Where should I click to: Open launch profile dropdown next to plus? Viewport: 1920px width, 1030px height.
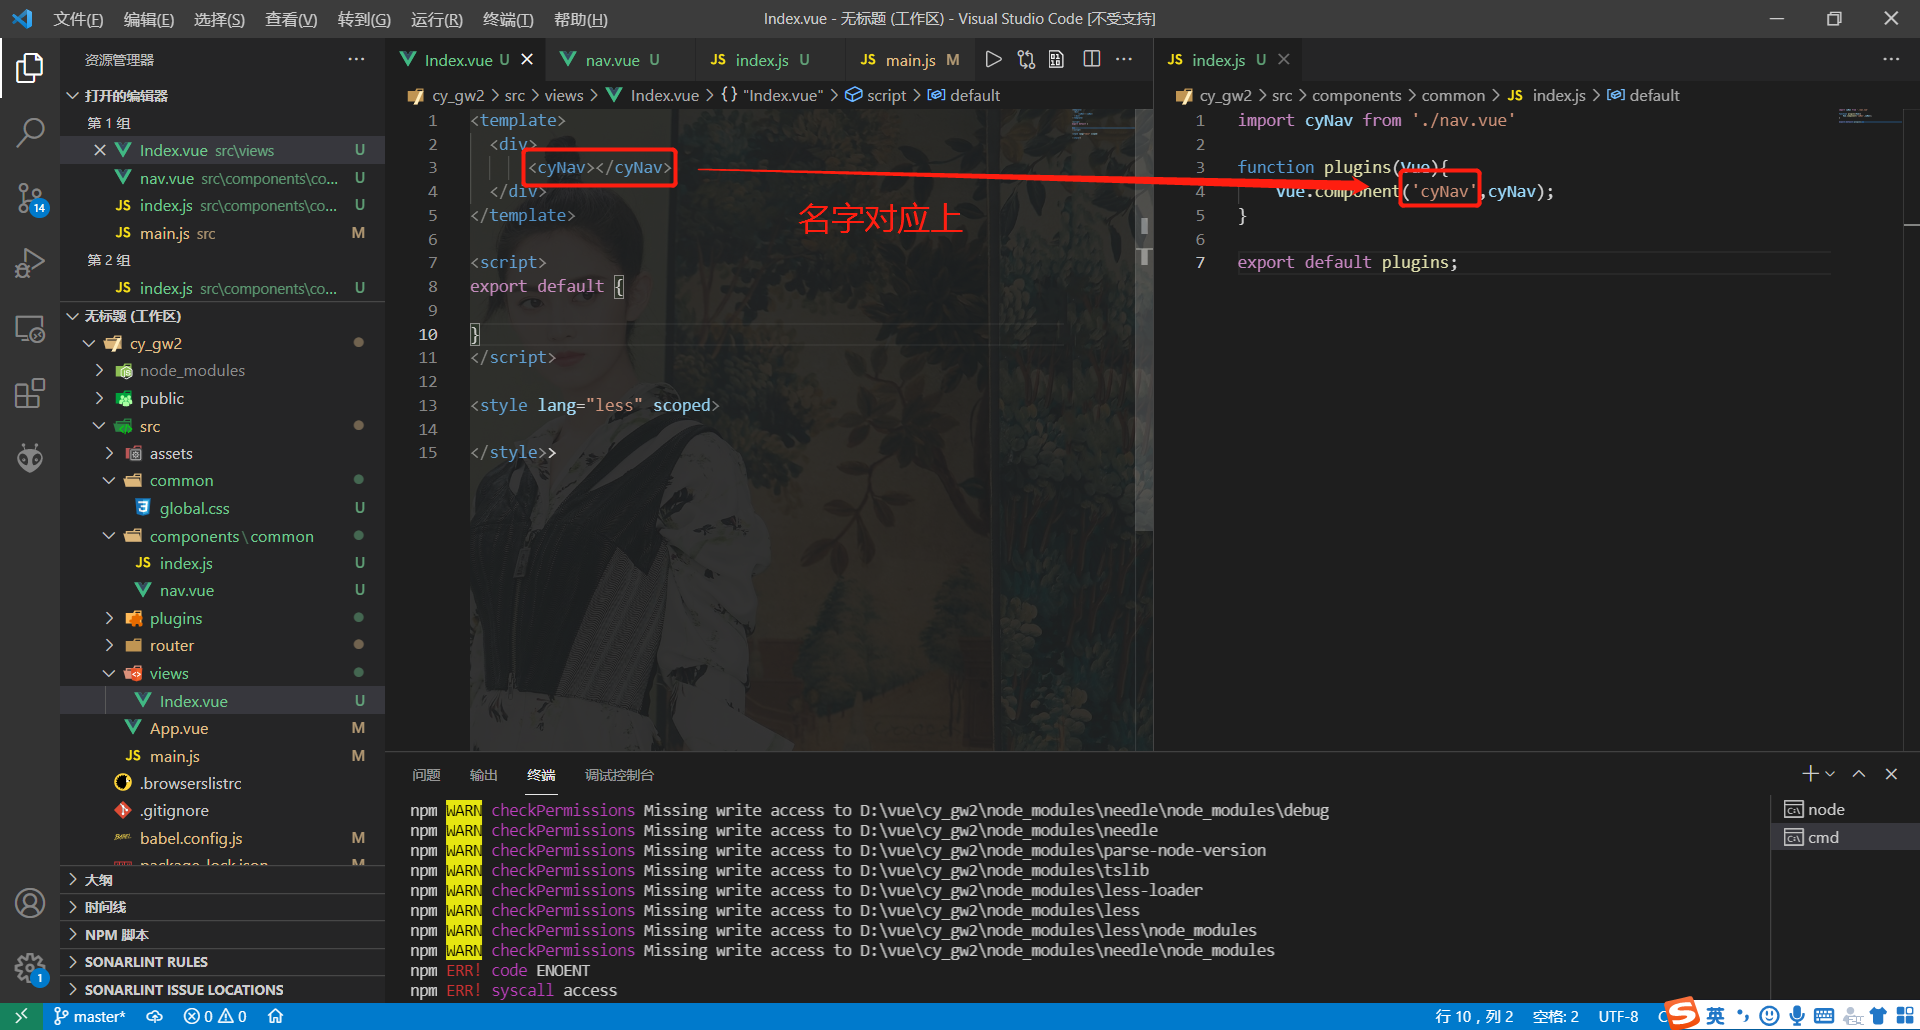(1830, 774)
